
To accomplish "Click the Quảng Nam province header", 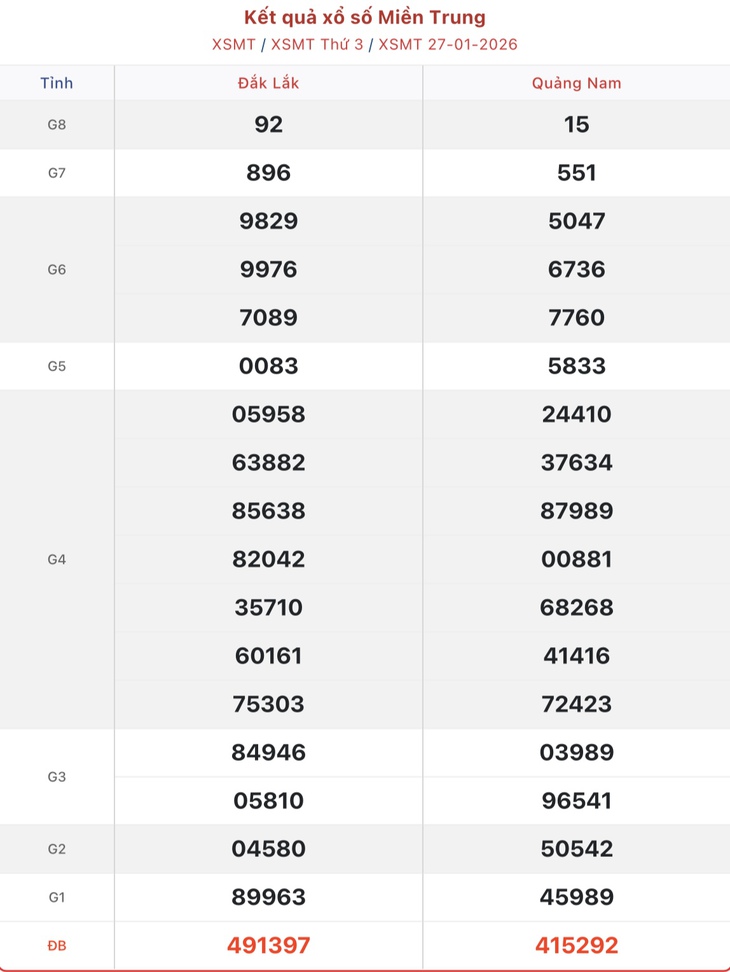I will (x=576, y=83).
